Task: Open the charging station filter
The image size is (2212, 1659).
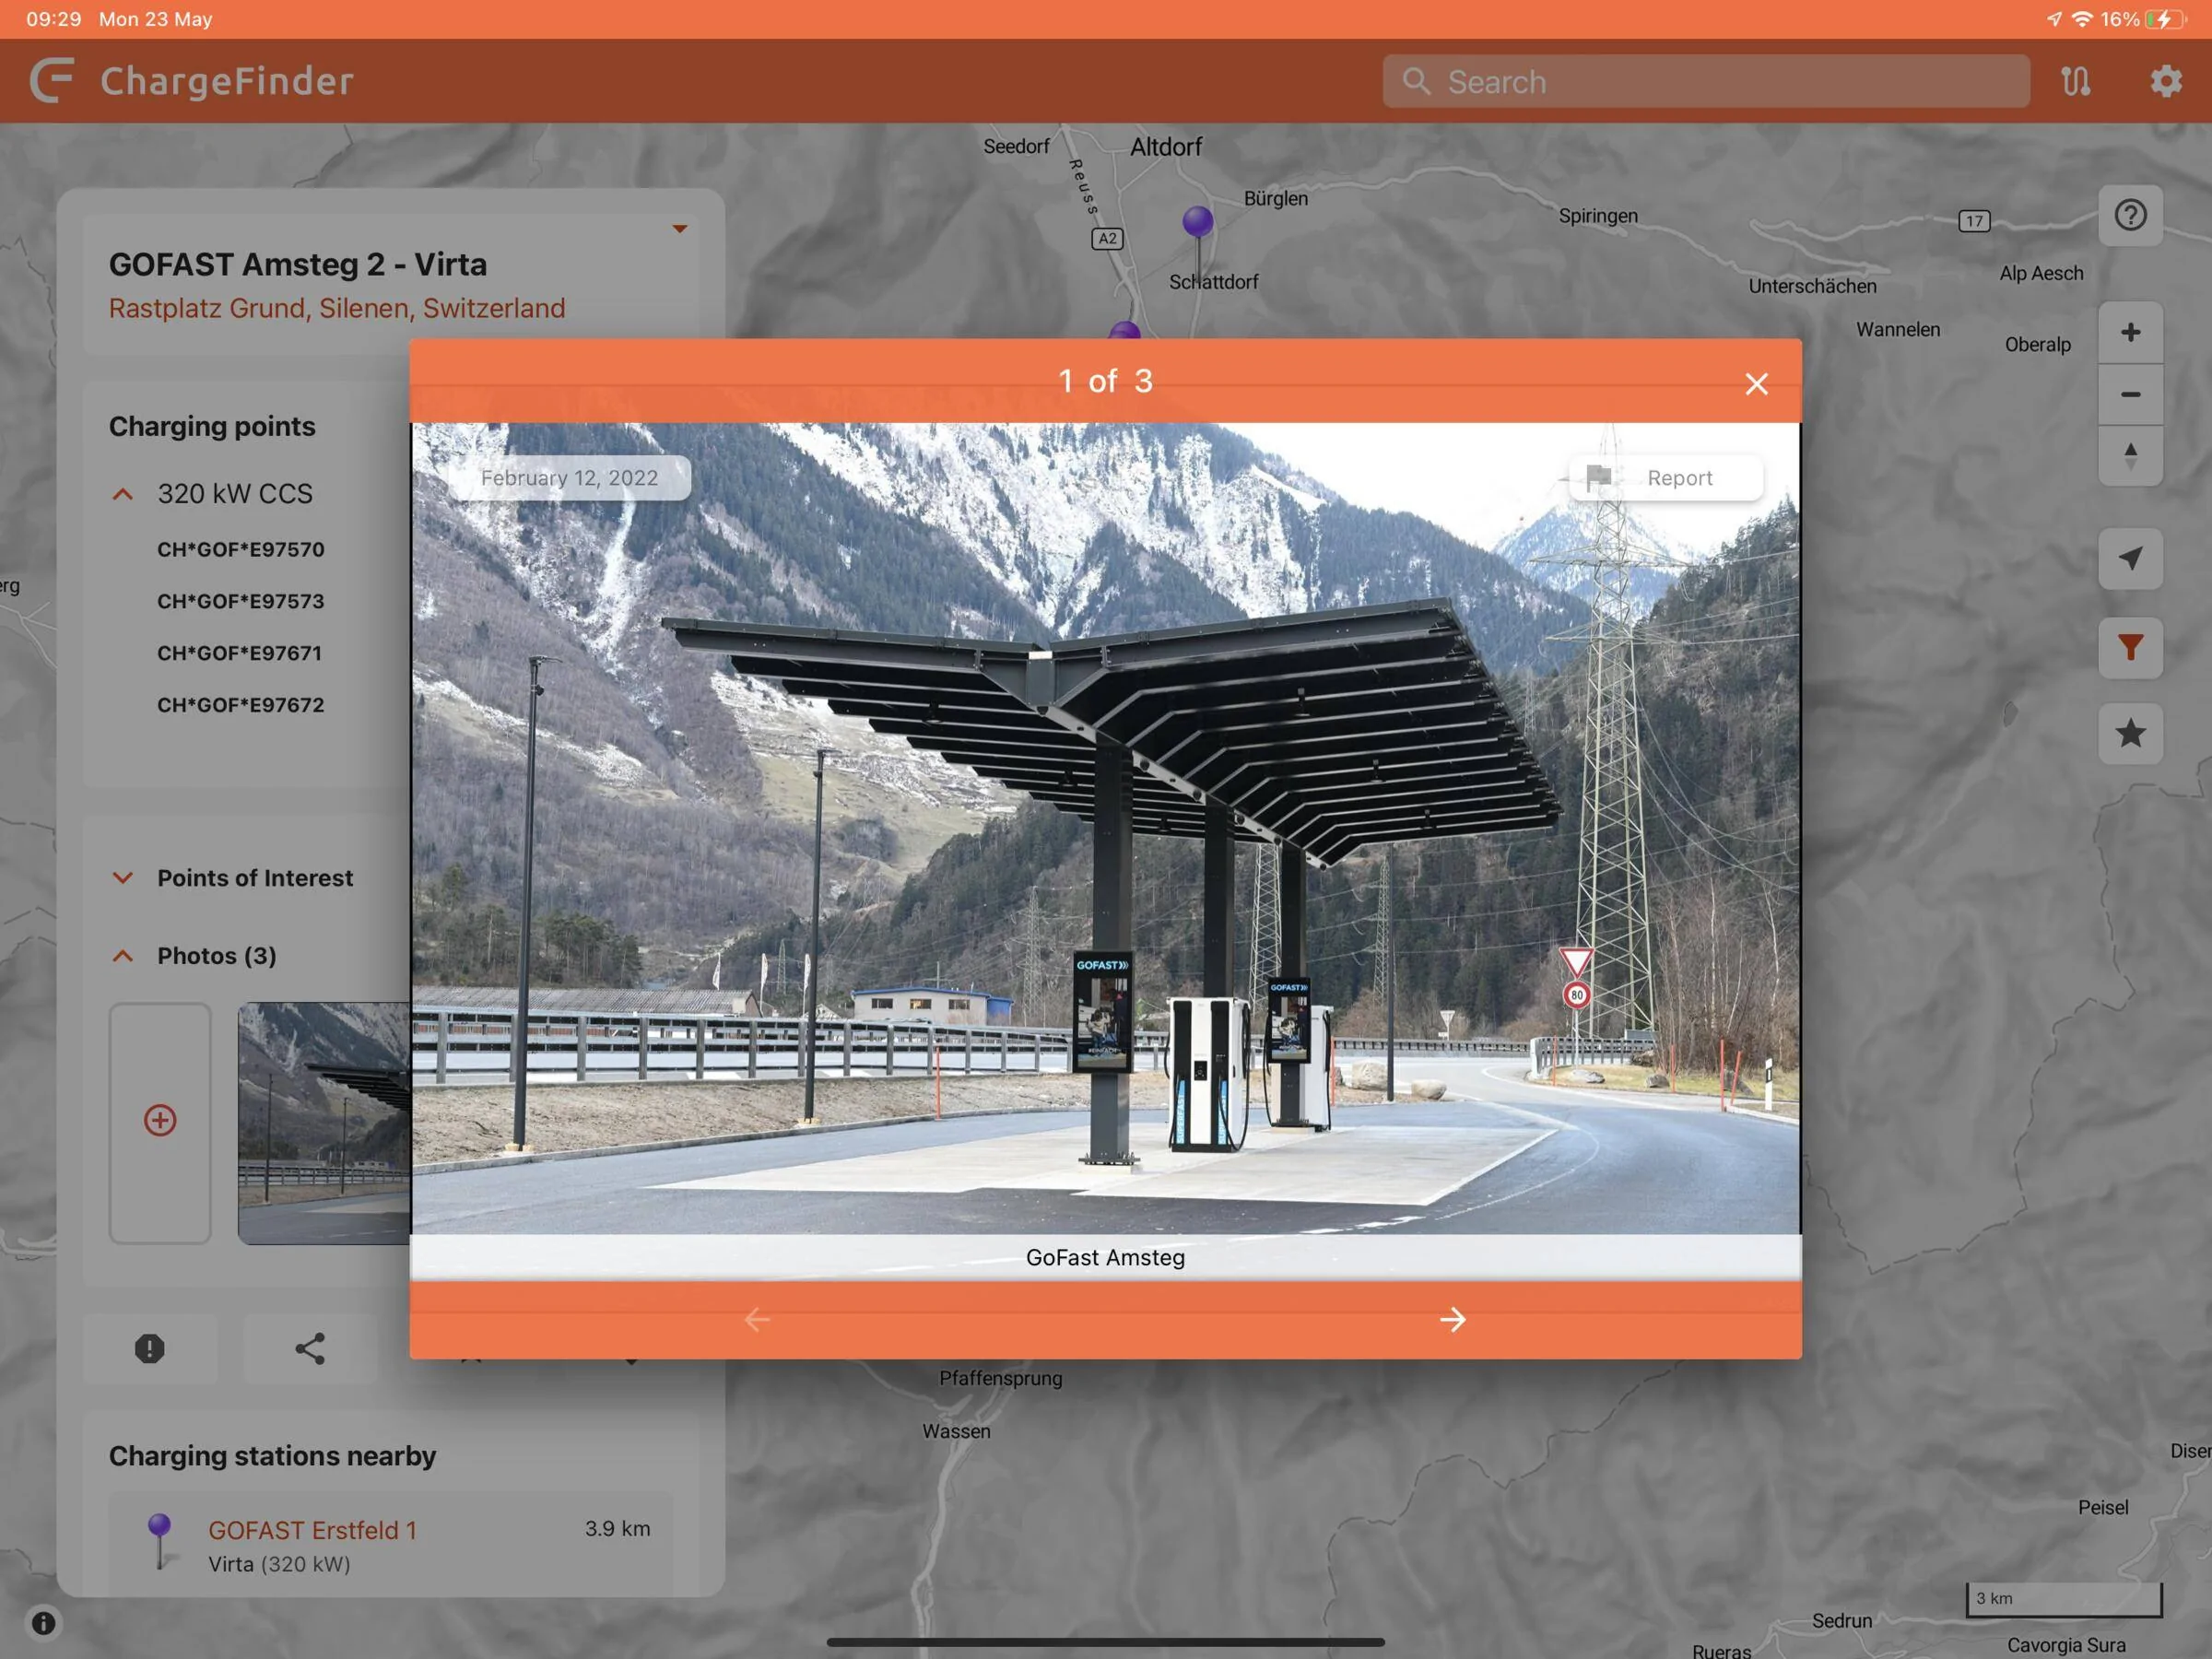Action: tap(2130, 647)
